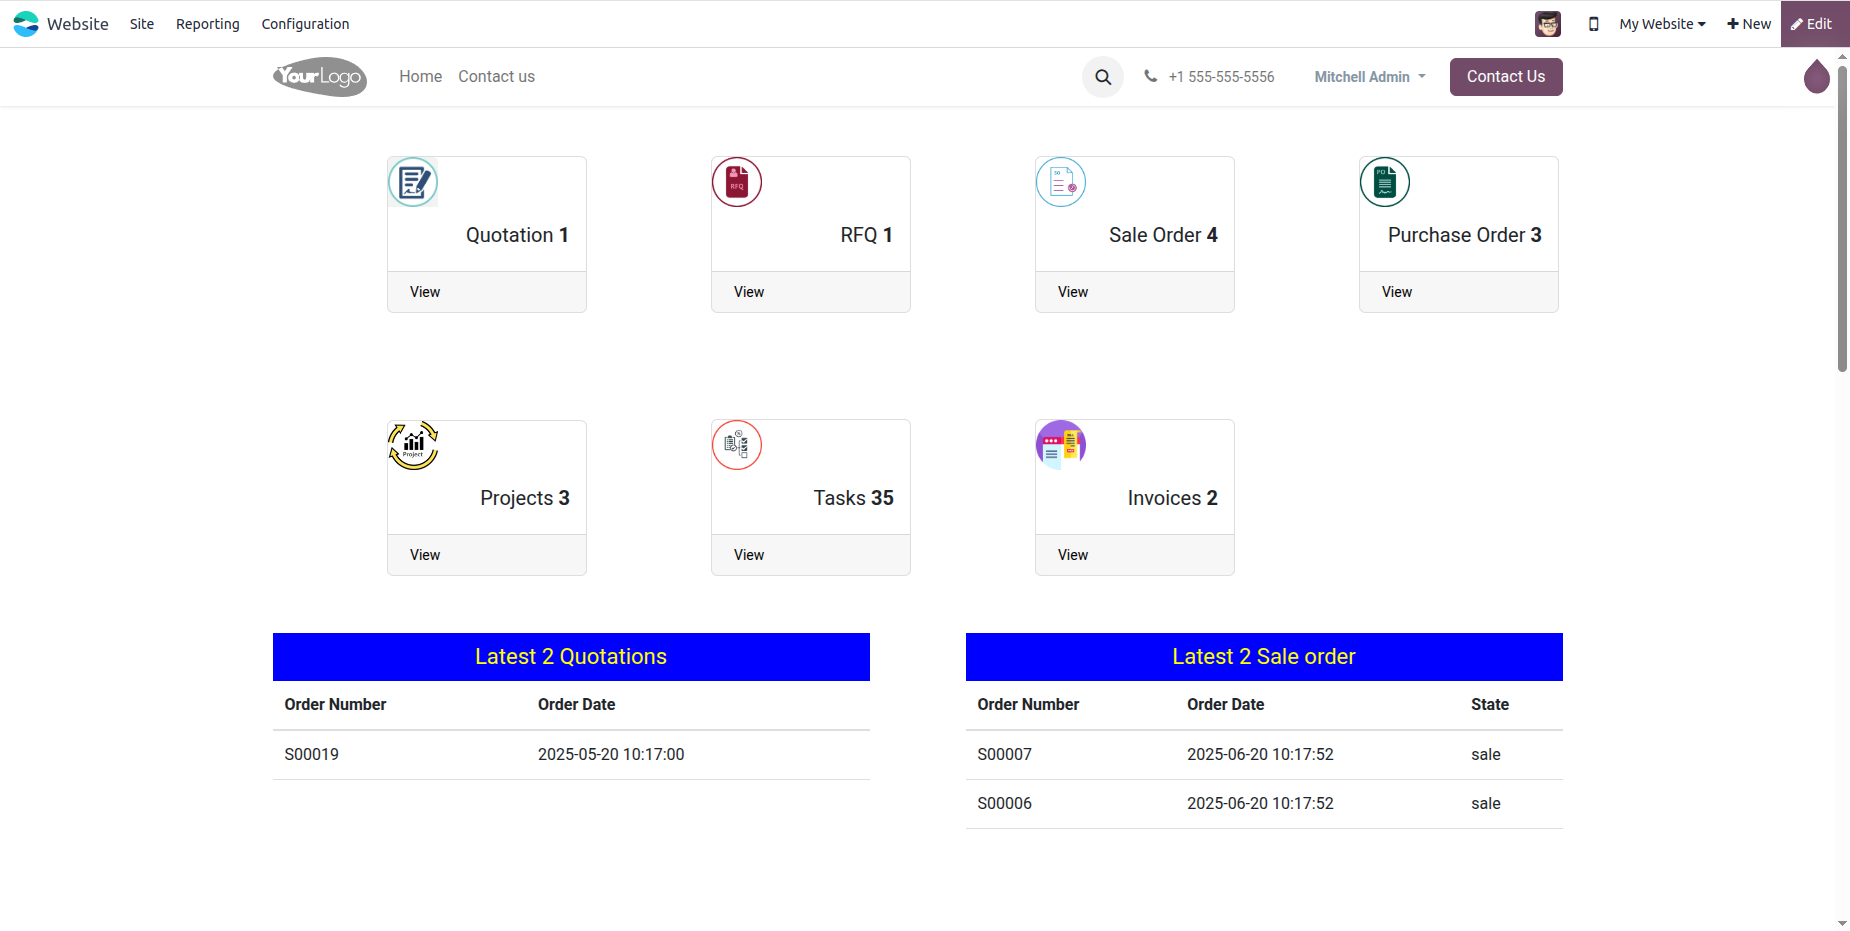Toggle mobile preview phone icon

1594,24
